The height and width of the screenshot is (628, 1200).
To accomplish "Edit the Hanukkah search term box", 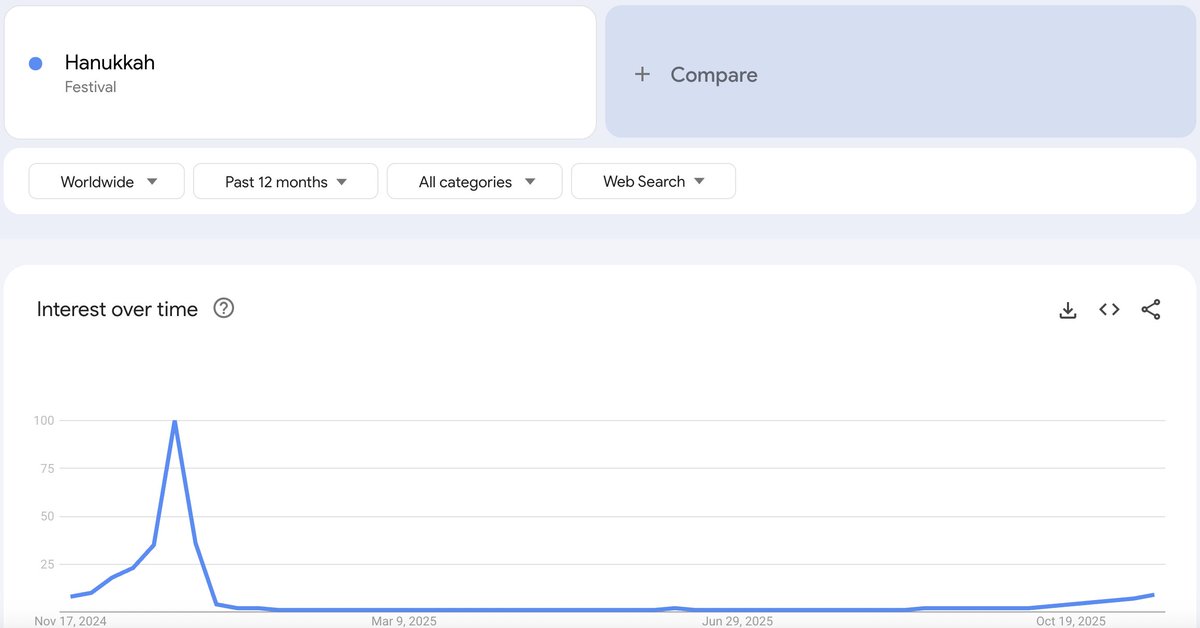I will click(x=300, y=72).
